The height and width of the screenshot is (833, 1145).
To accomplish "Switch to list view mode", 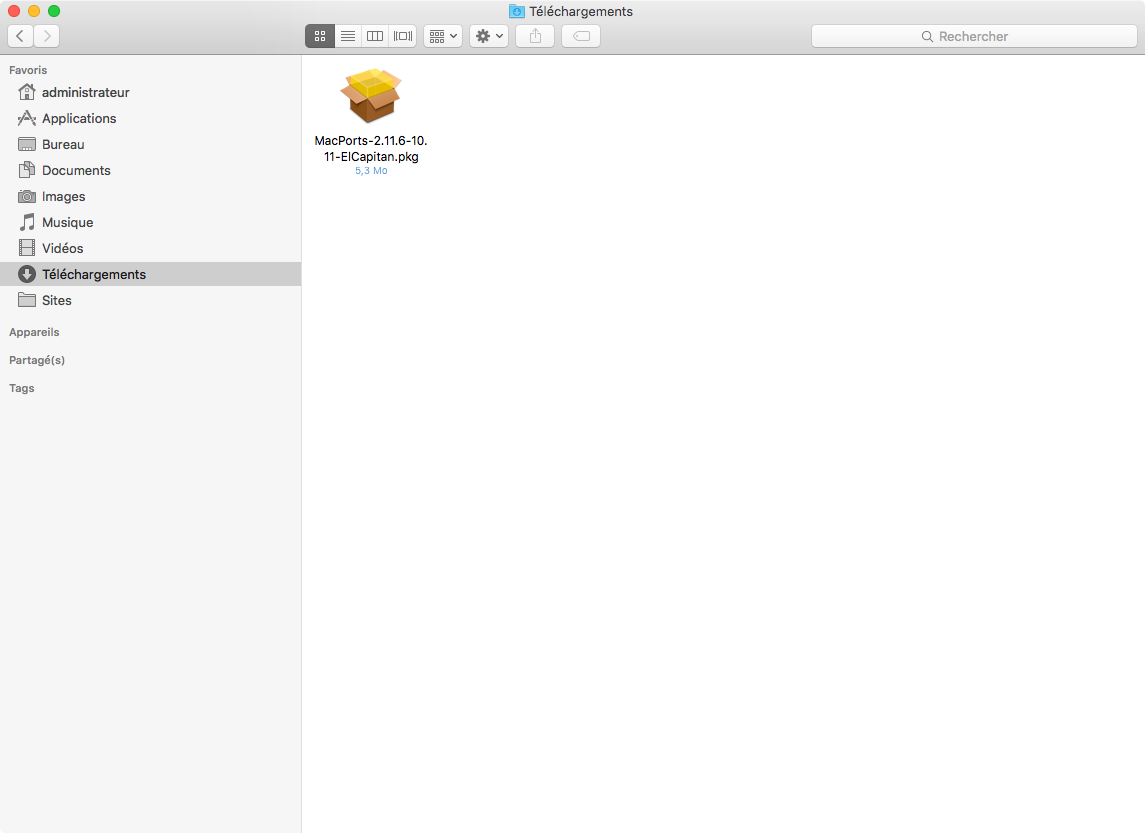I will tap(348, 36).
